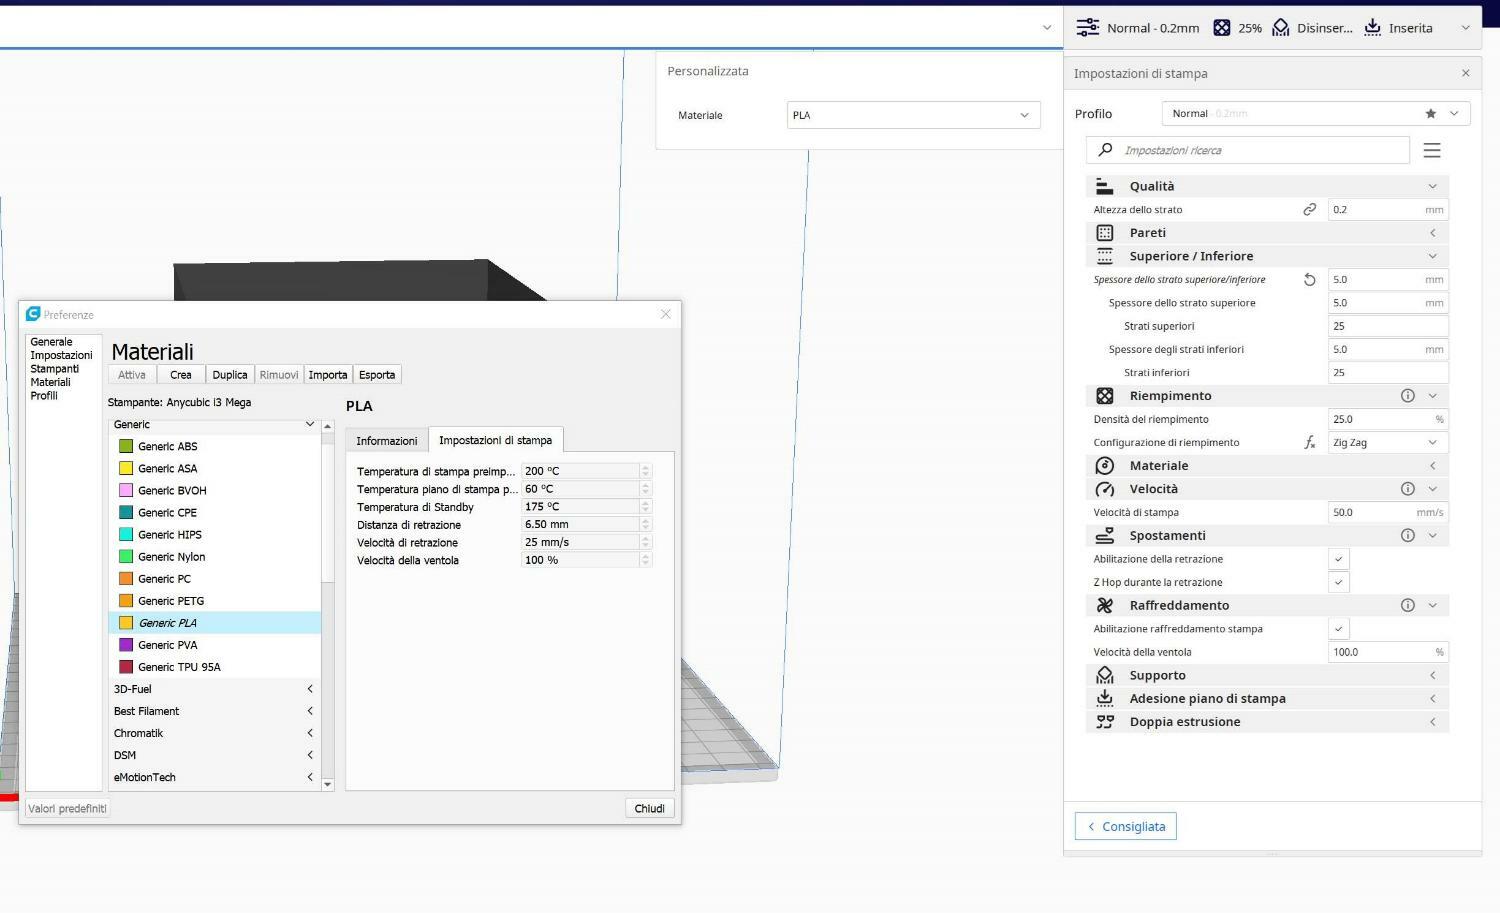This screenshot has height=913, width=1500.
Task: Click the info icon in Riempimento header
Action: (1407, 396)
